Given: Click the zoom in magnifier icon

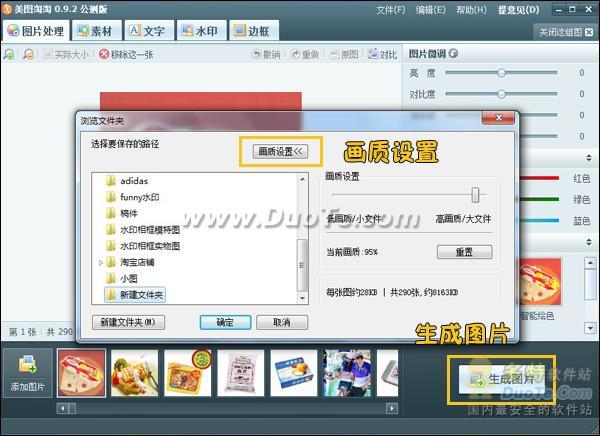Looking at the screenshot, I should pyautogui.click(x=8, y=54).
